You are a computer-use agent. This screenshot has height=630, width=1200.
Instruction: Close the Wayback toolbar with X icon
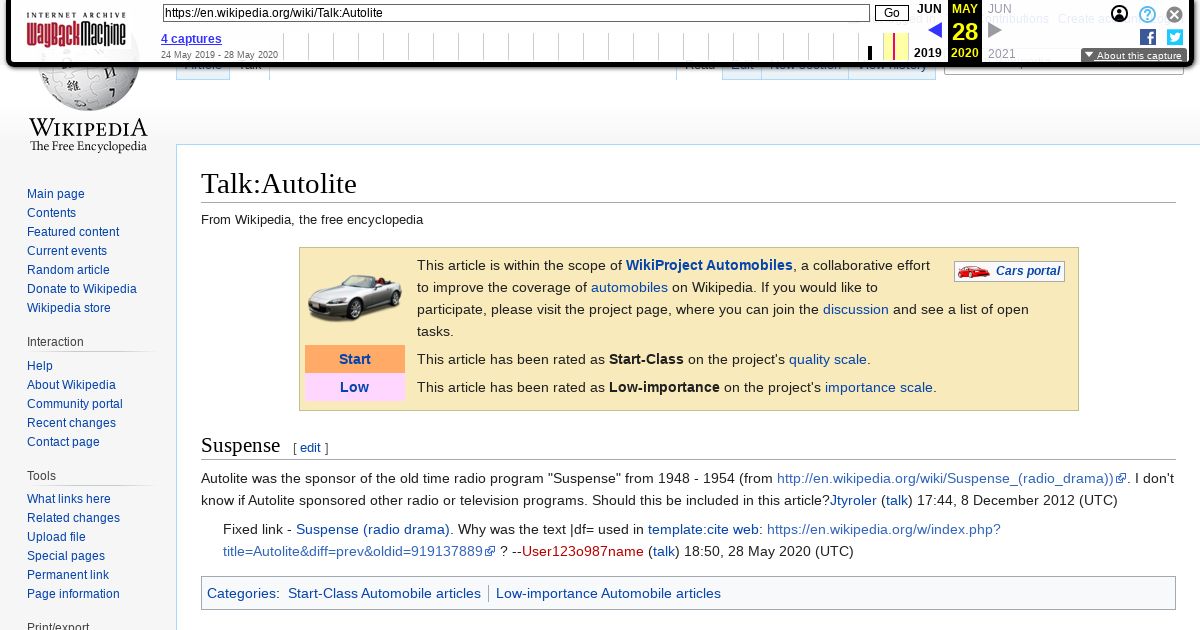(x=1175, y=14)
